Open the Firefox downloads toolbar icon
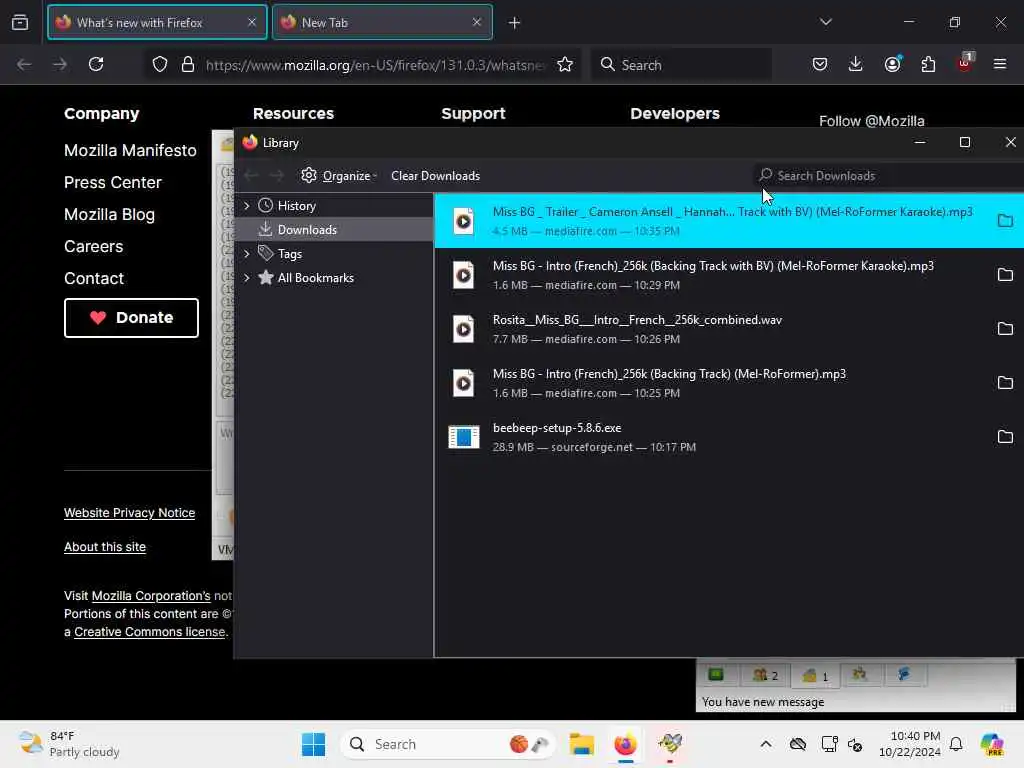1024x768 pixels. click(856, 64)
